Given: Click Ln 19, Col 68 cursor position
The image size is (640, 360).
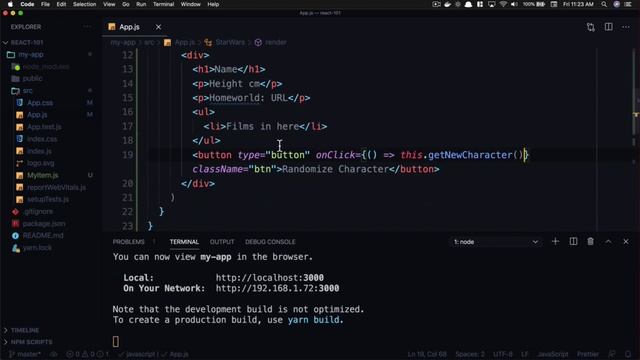Looking at the screenshot, I should (x=427, y=354).
